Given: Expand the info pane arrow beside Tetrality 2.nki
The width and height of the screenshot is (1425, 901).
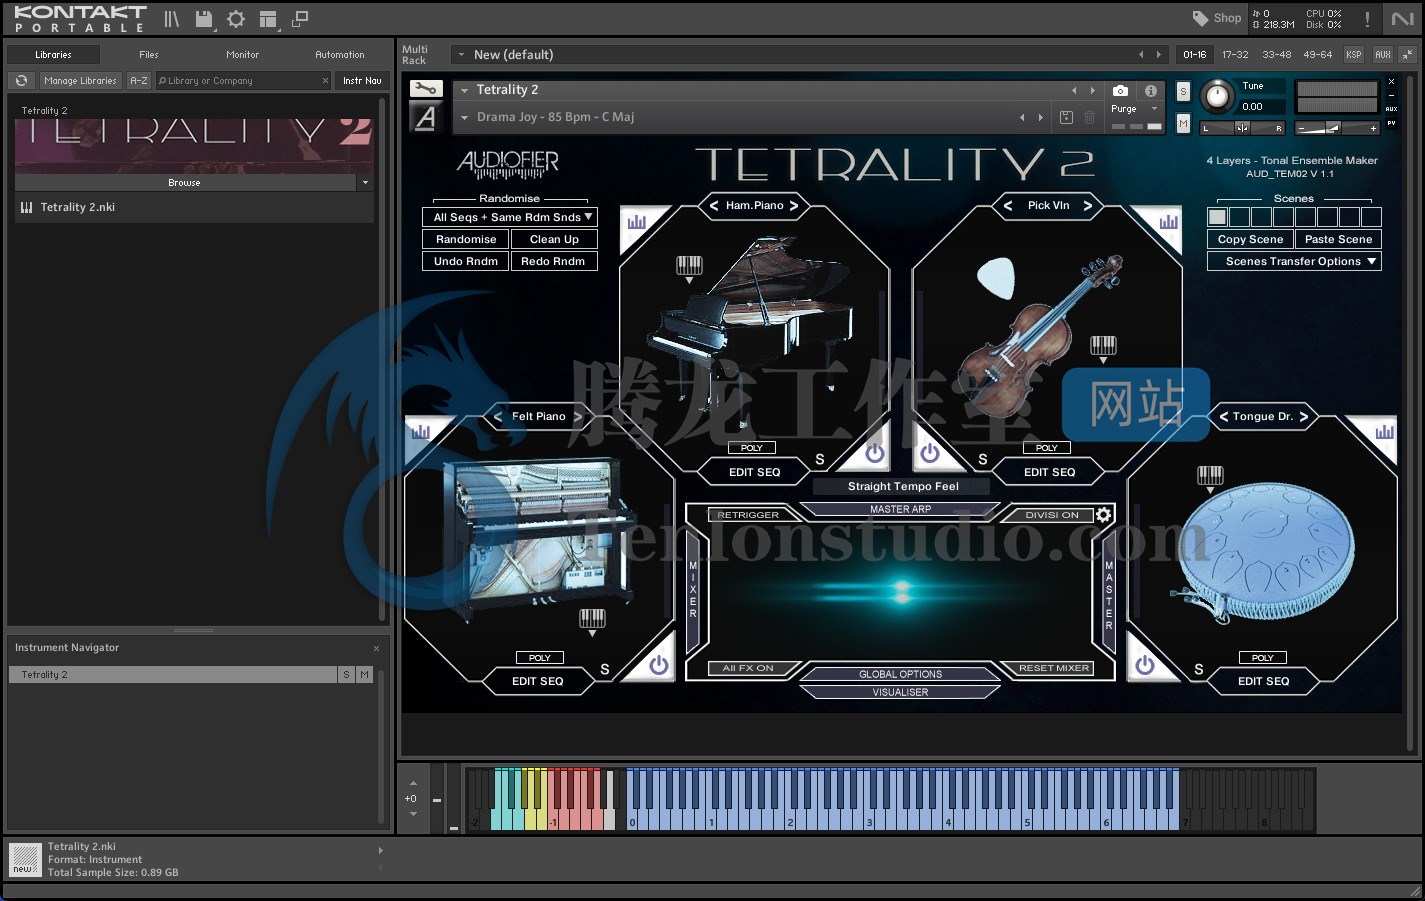Looking at the screenshot, I should coord(380,850).
